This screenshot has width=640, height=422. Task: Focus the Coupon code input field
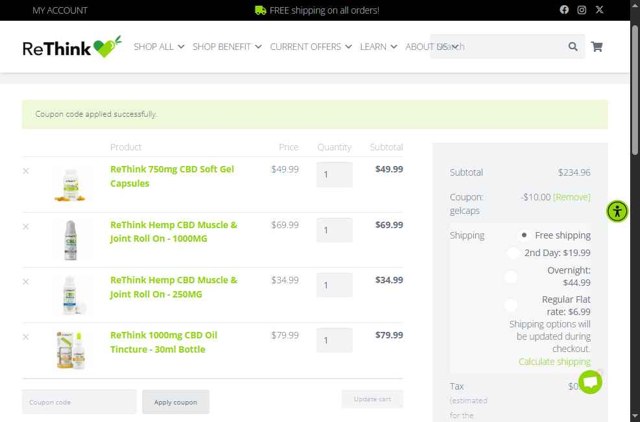(79, 402)
